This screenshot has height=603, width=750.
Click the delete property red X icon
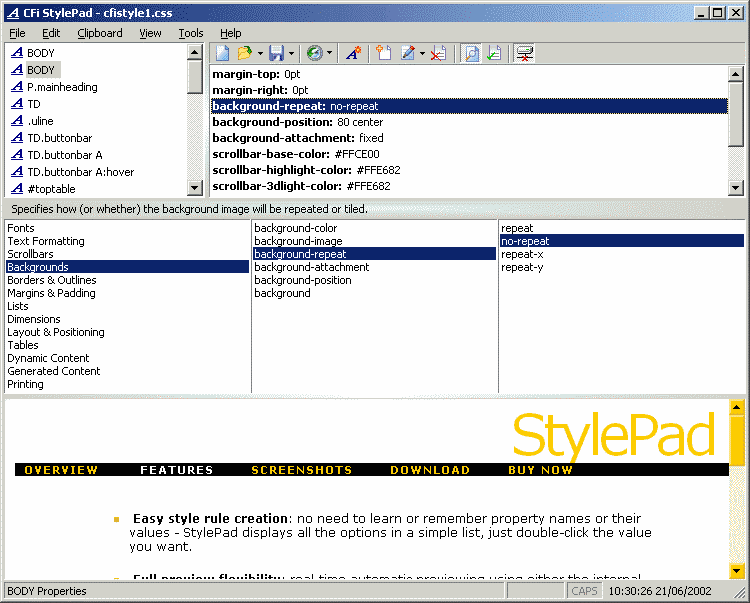pyautogui.click(x=438, y=53)
